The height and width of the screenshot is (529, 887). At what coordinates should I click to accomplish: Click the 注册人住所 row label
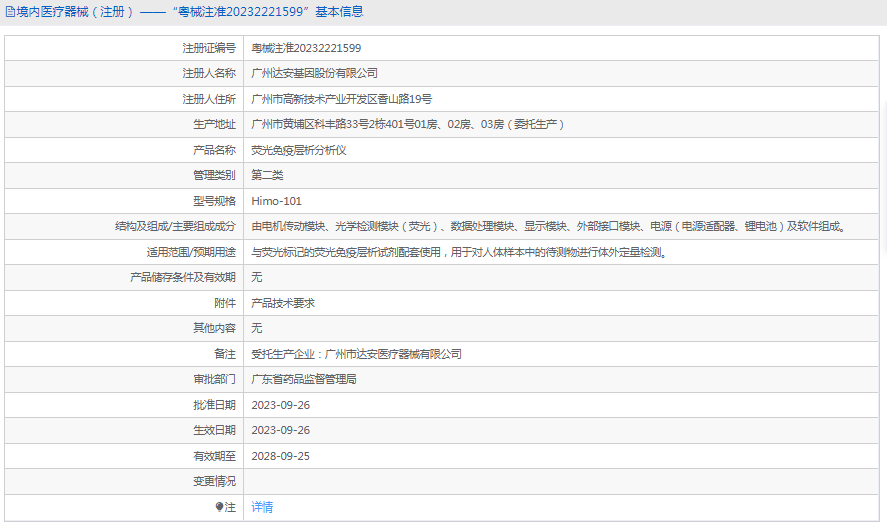[209, 99]
